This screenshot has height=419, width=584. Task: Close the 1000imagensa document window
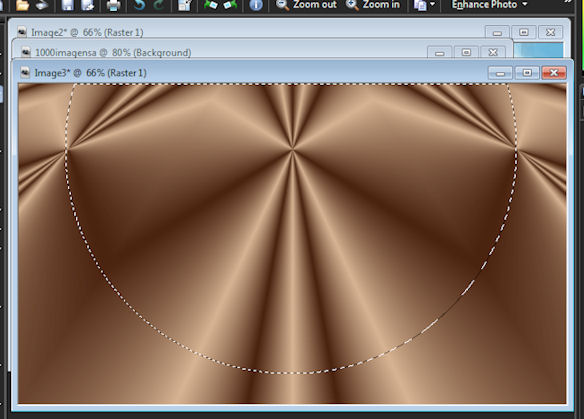tap(493, 53)
